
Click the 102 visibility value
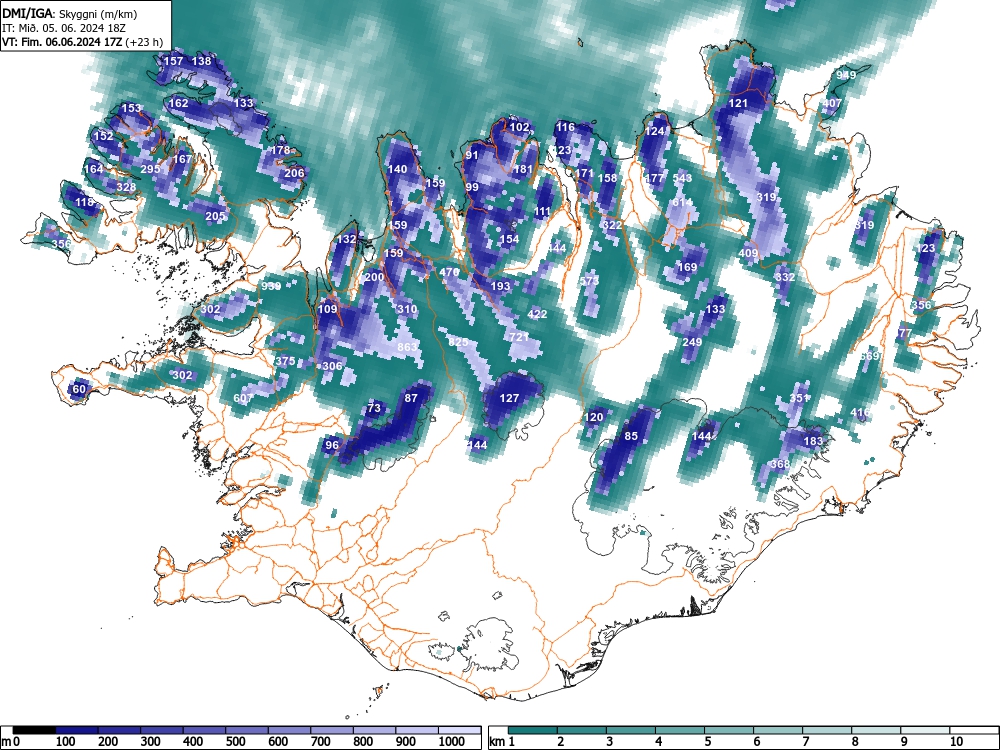click(519, 127)
